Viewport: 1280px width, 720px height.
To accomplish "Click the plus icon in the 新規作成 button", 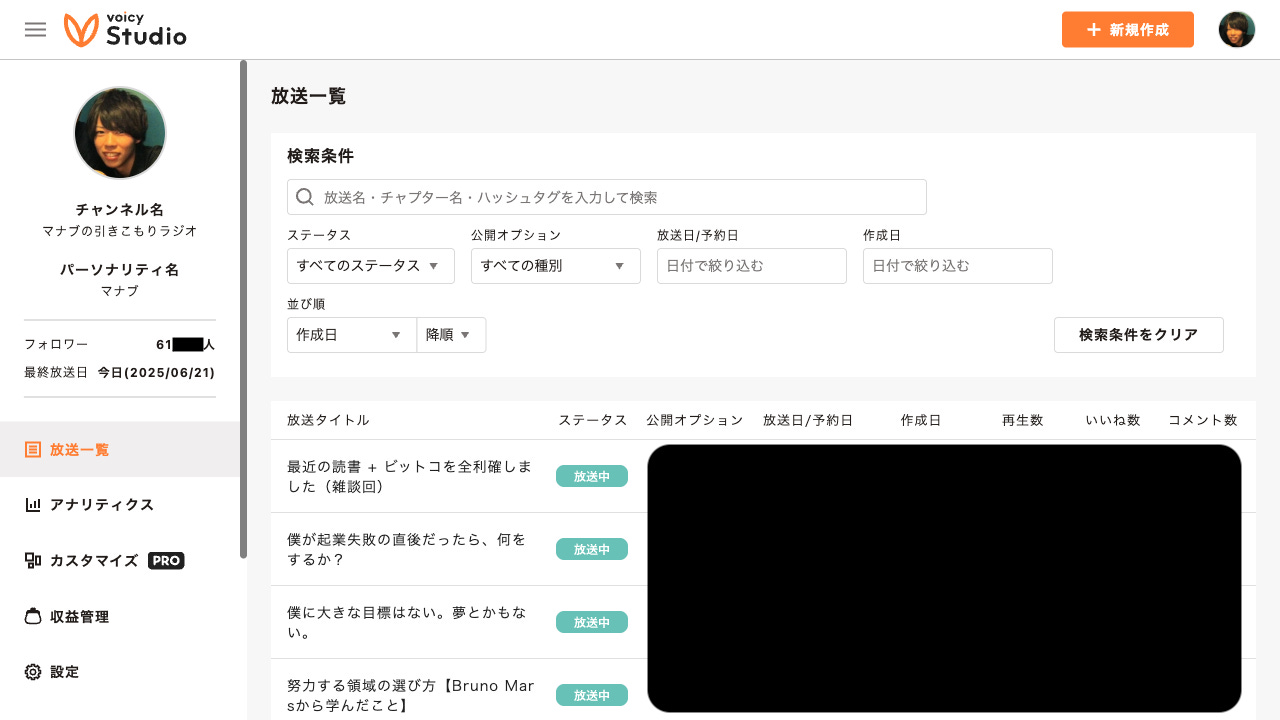I will coord(1094,30).
